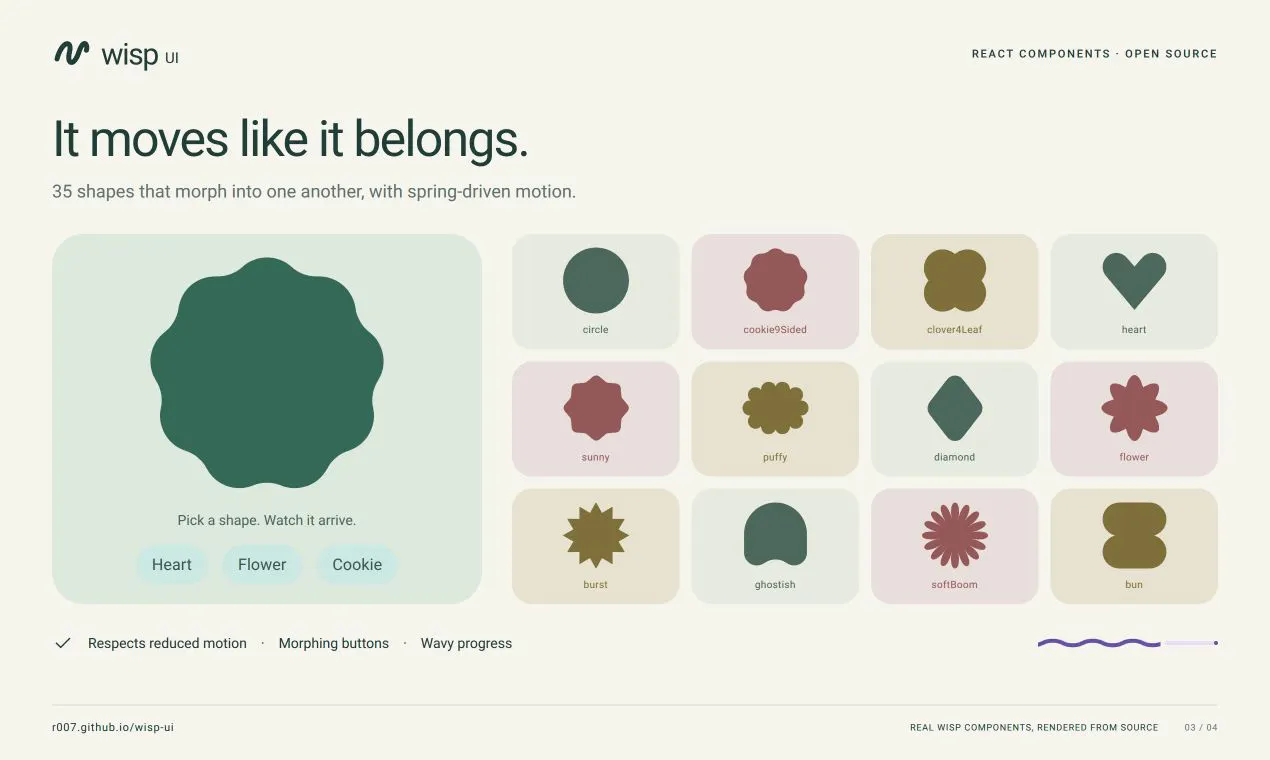Click the 'Pick a shape. Watch it arrive.' caption

tap(267, 520)
